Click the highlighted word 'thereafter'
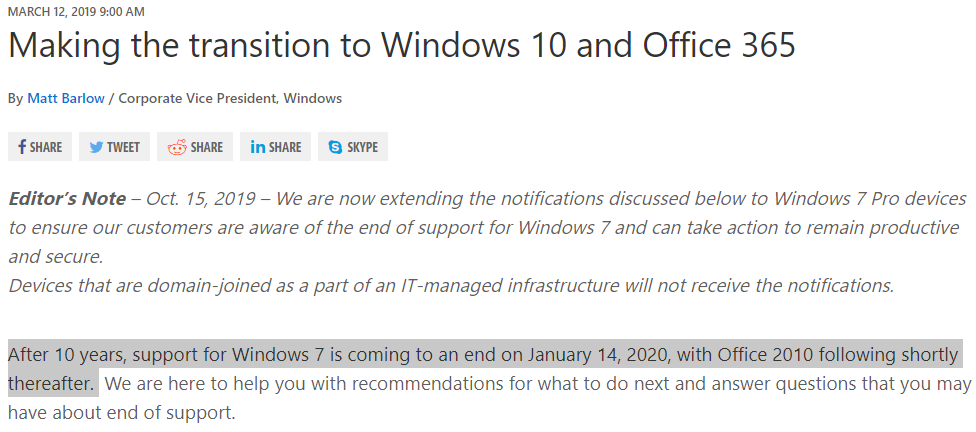Screen dimensions: 976x432 click(51, 384)
